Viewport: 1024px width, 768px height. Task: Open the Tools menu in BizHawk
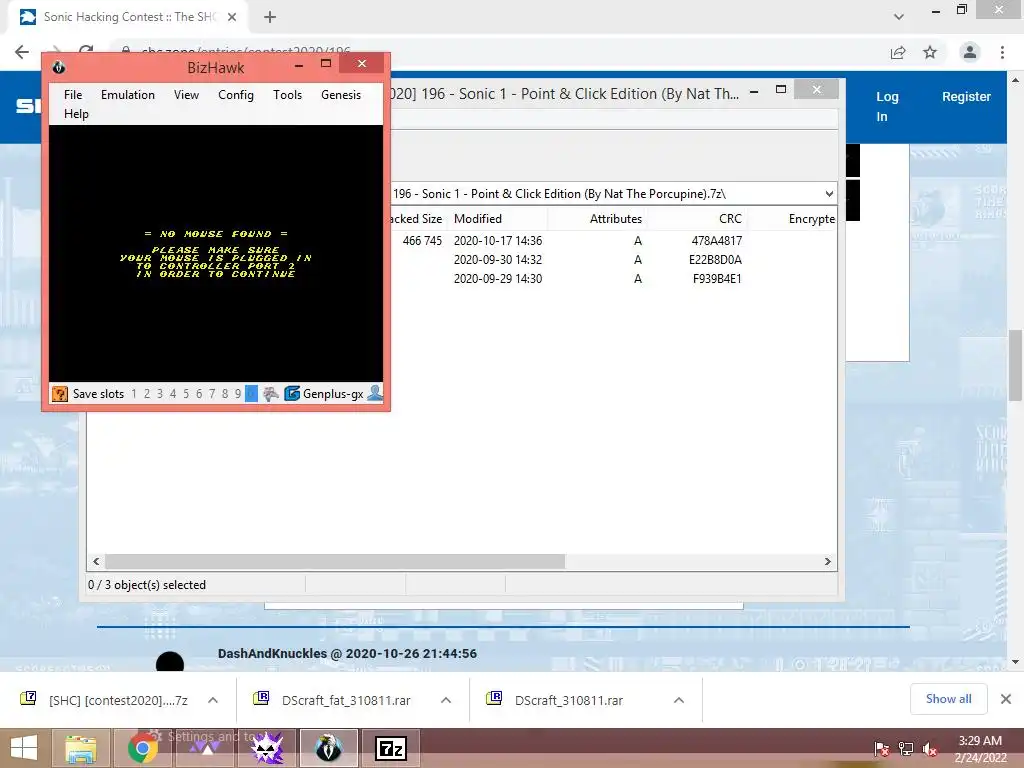(287, 95)
